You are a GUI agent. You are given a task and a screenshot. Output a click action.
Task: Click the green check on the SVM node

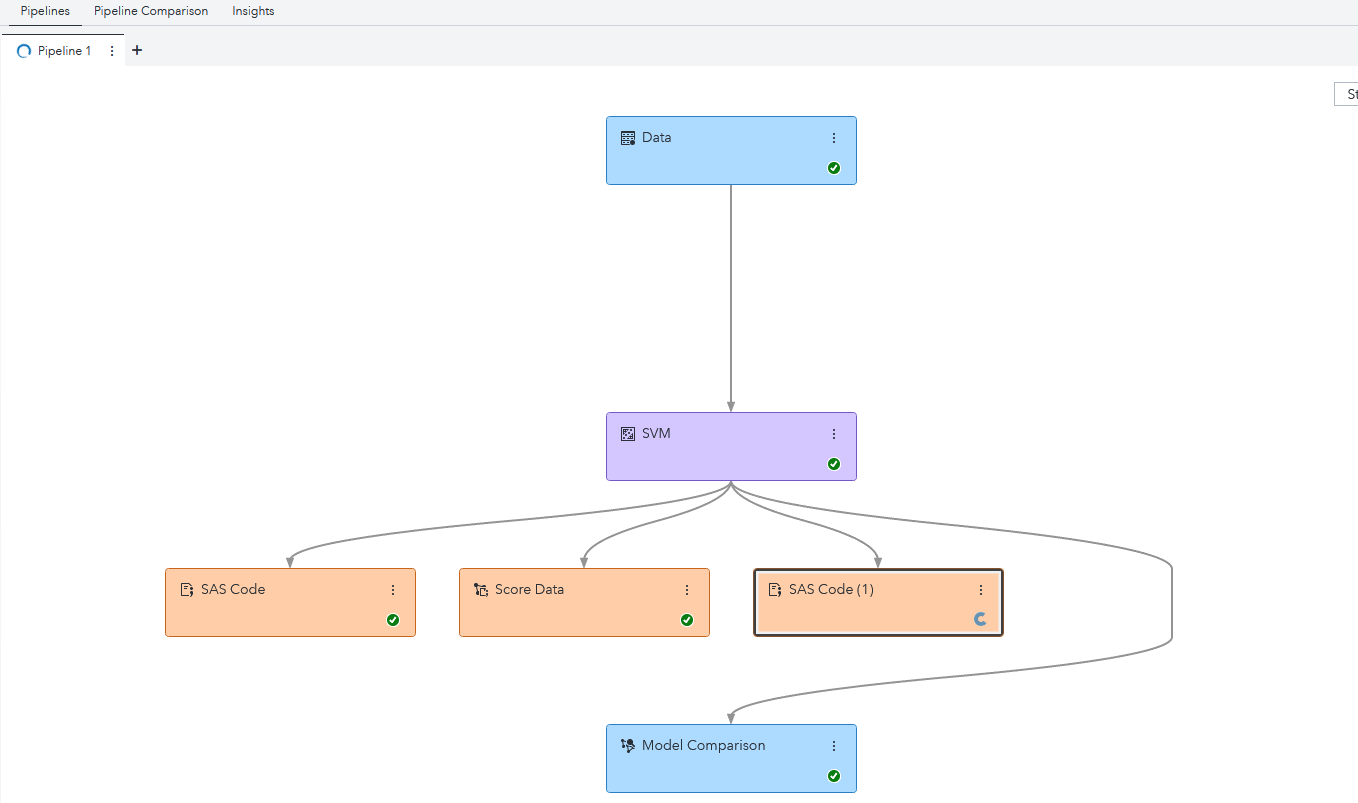[834, 463]
